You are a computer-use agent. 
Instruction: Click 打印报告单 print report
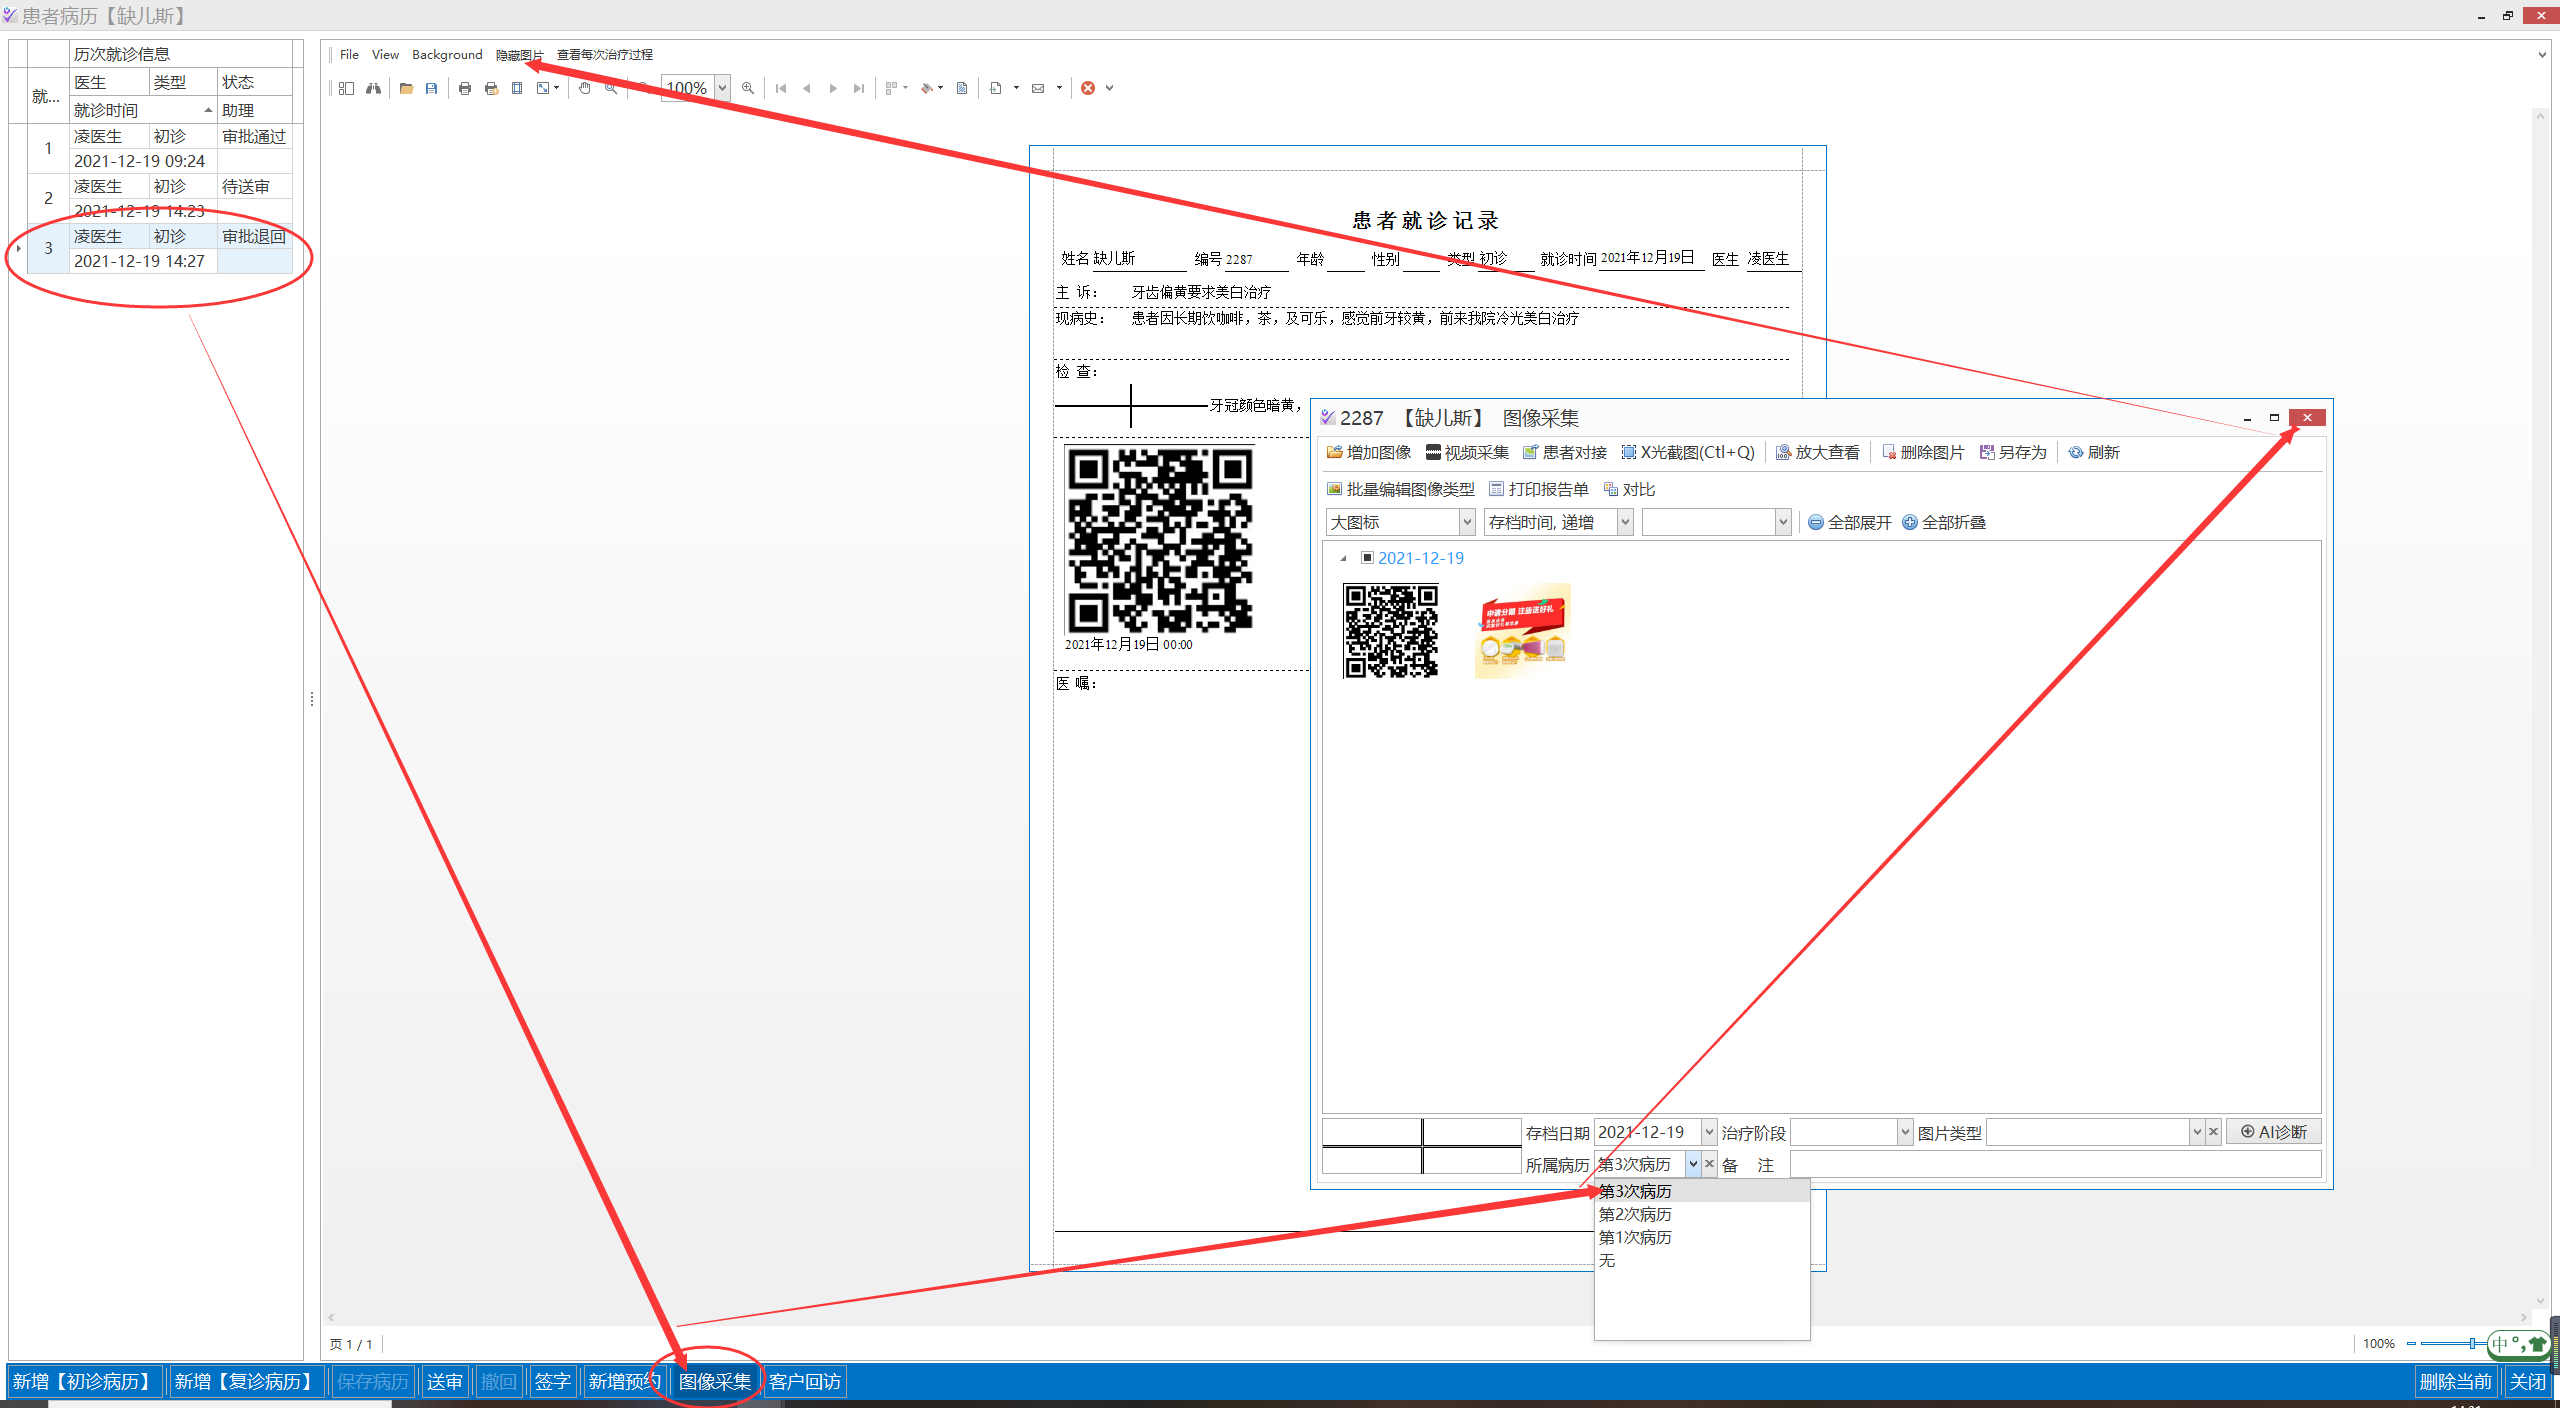tap(1539, 489)
